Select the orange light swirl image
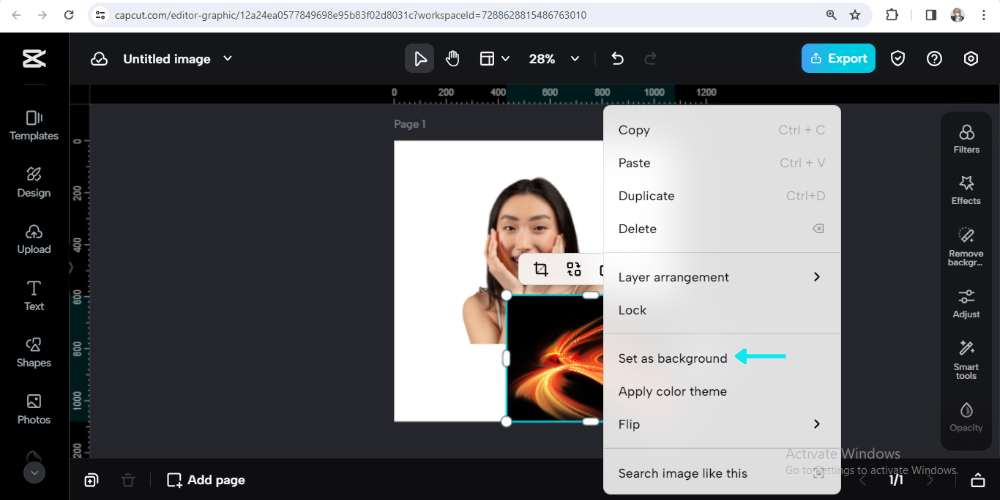1000x500 pixels. tap(555, 358)
